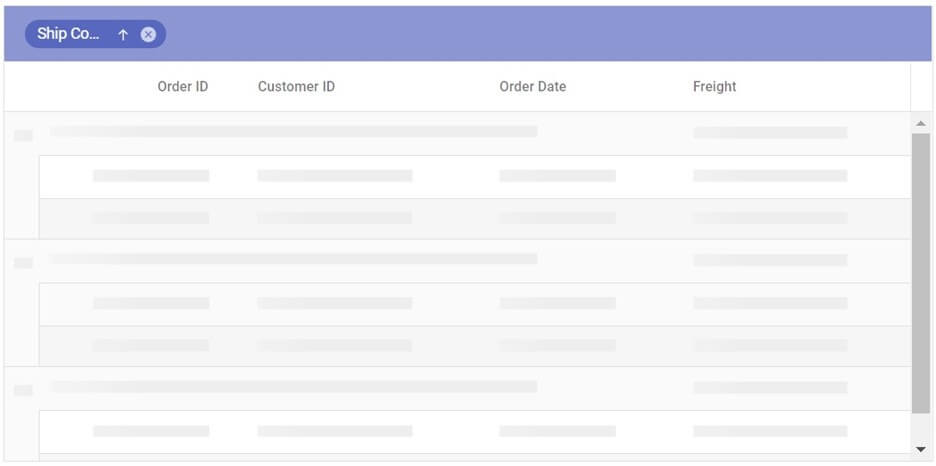Sort by the Order ID column header
This screenshot has width=936, height=466.
click(182, 87)
